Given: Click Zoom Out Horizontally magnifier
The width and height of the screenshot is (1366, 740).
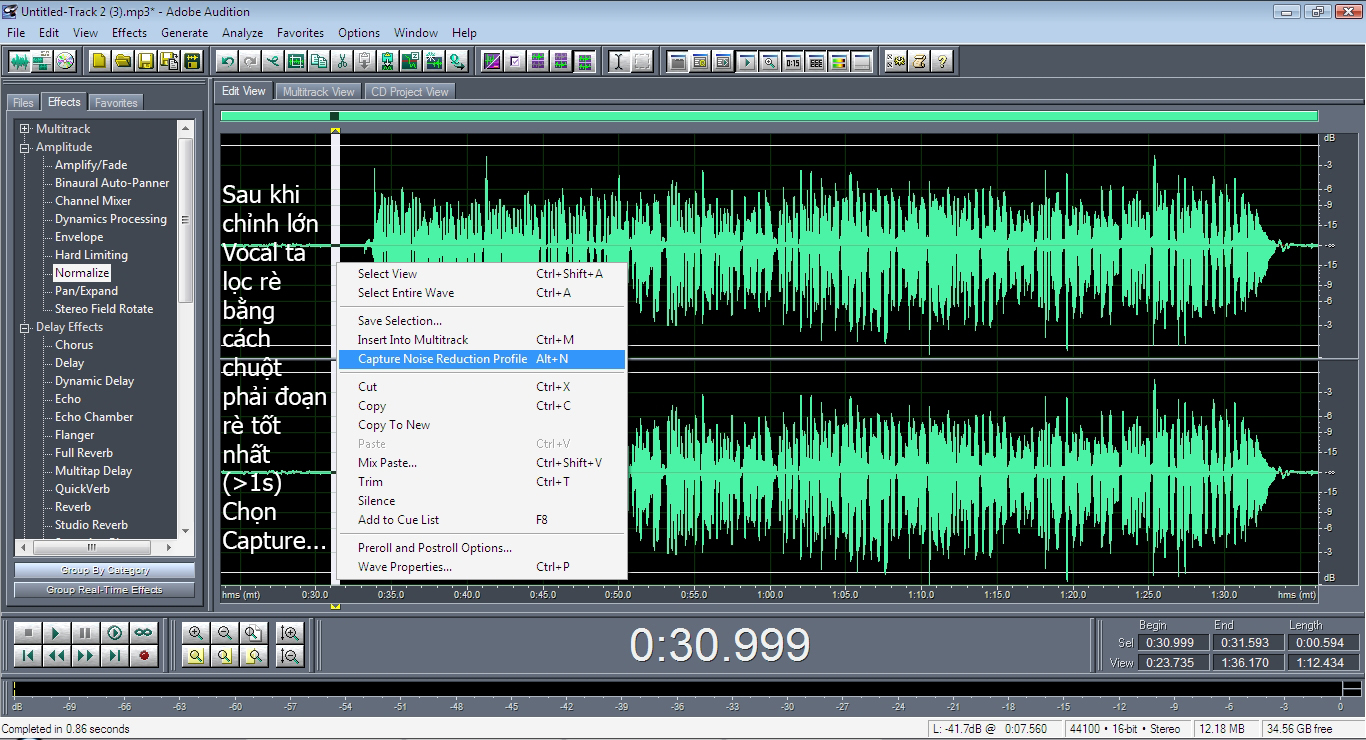Looking at the screenshot, I should coord(225,633).
